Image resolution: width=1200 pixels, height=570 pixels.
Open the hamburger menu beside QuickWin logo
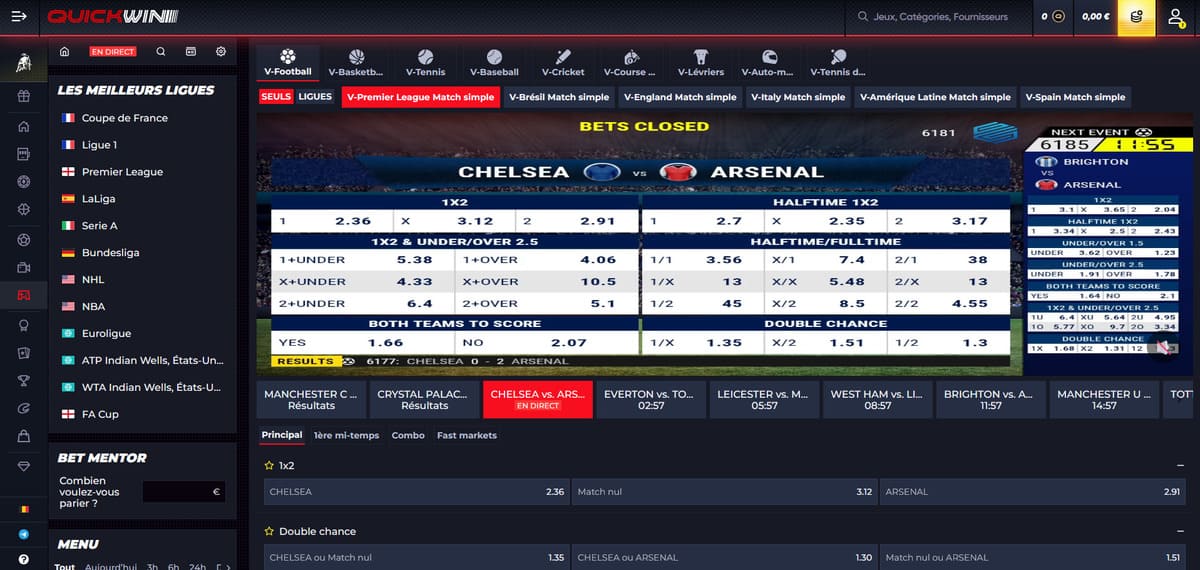(20, 16)
